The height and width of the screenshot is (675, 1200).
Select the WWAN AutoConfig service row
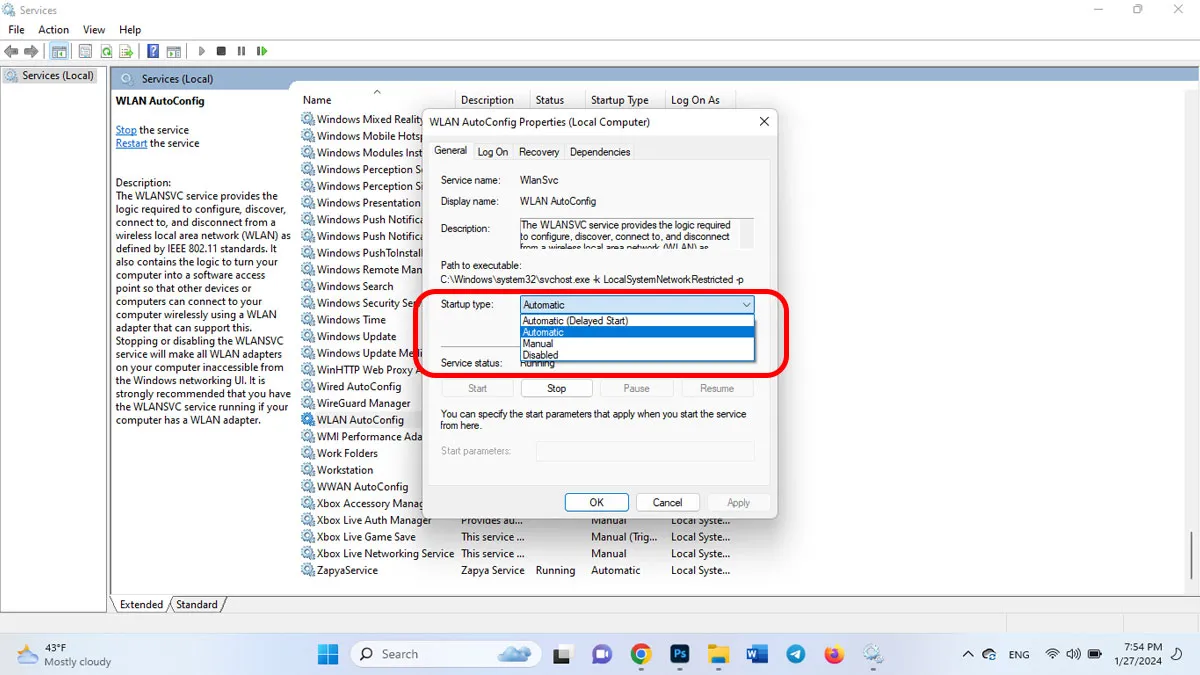click(361, 487)
